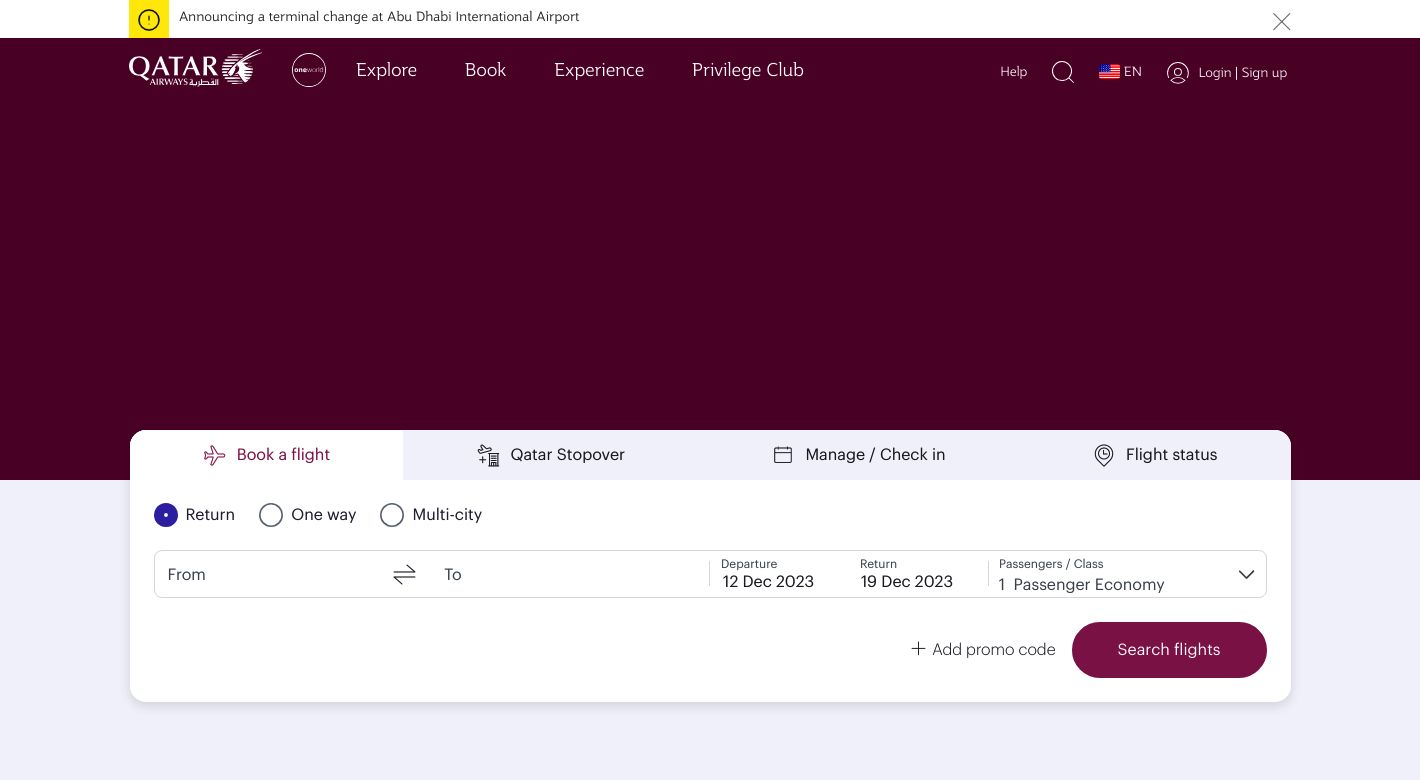Click the From airport input field
This screenshot has width=1420, height=780.
pos(272,574)
